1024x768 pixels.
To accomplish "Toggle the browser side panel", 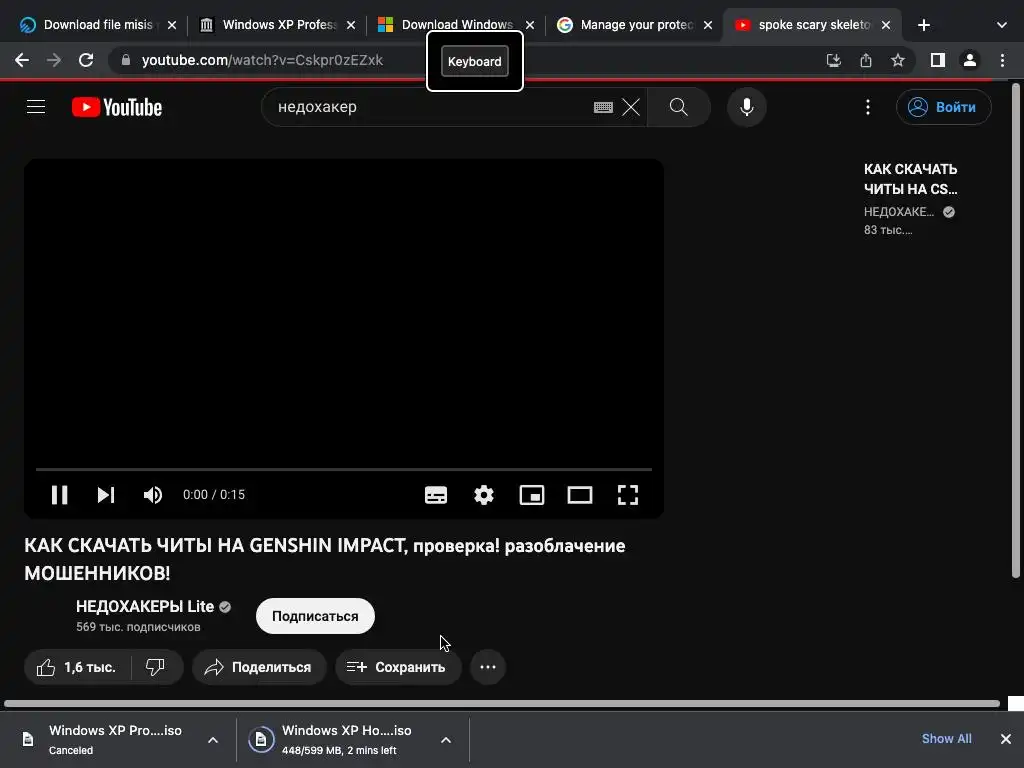I will coord(938,60).
